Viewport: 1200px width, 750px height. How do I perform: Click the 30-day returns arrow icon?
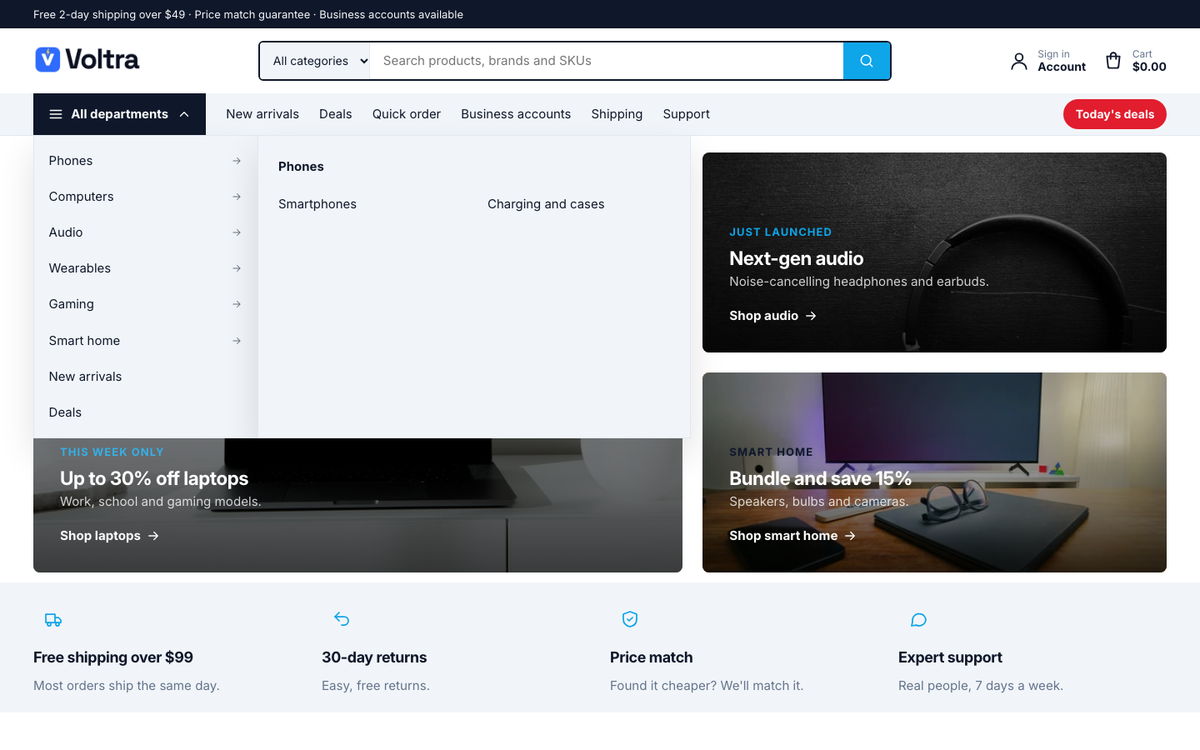coord(342,620)
